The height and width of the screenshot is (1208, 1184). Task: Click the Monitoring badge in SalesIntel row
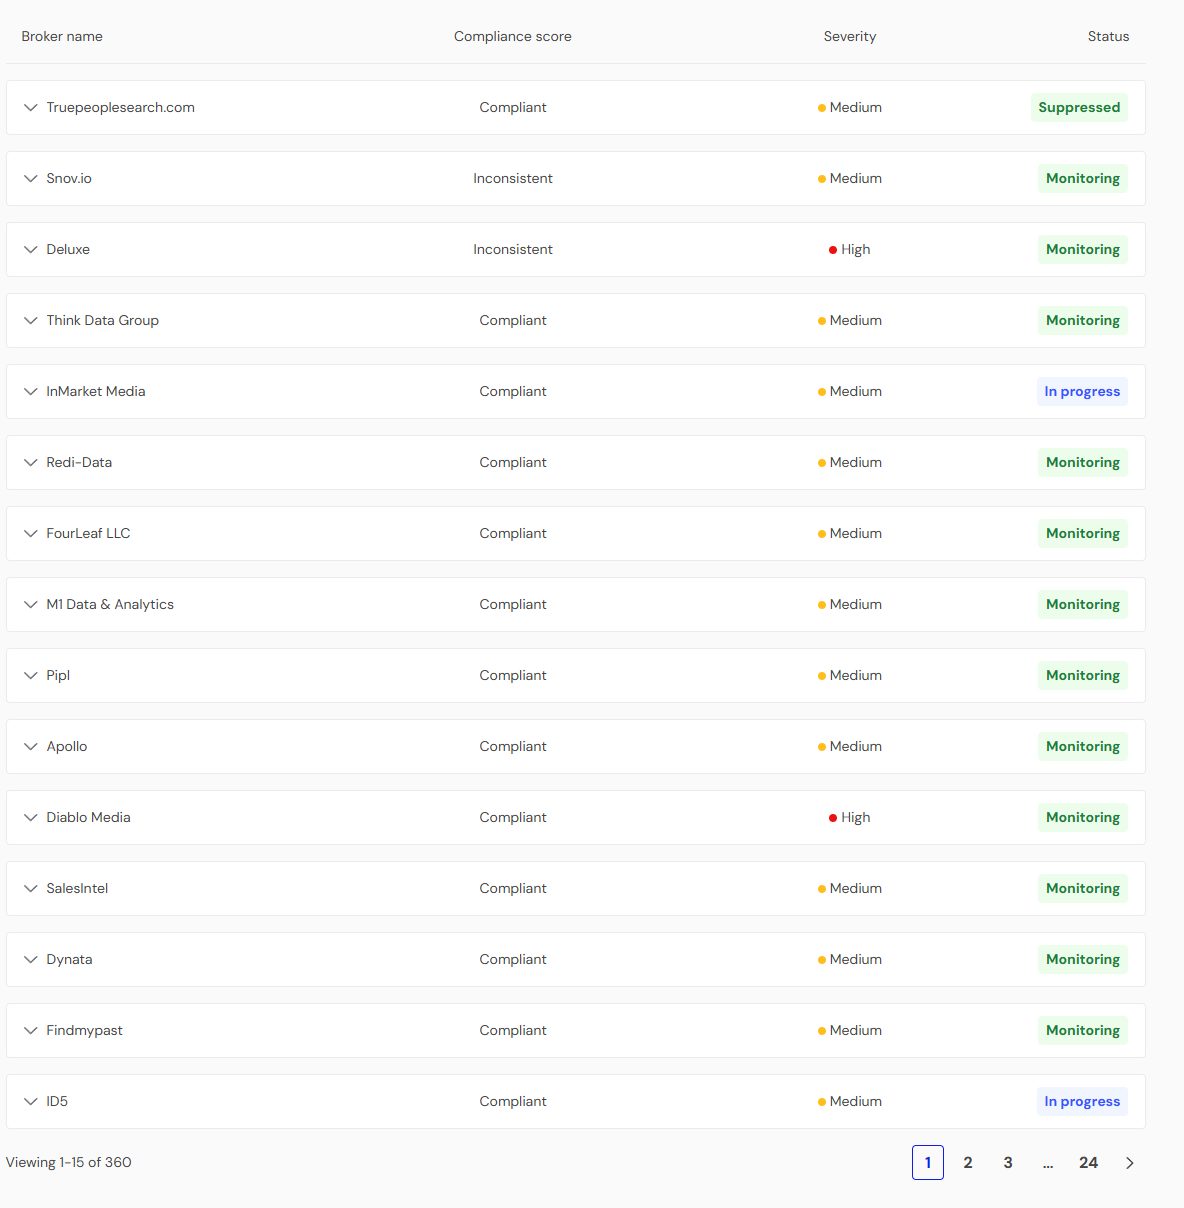coord(1083,888)
